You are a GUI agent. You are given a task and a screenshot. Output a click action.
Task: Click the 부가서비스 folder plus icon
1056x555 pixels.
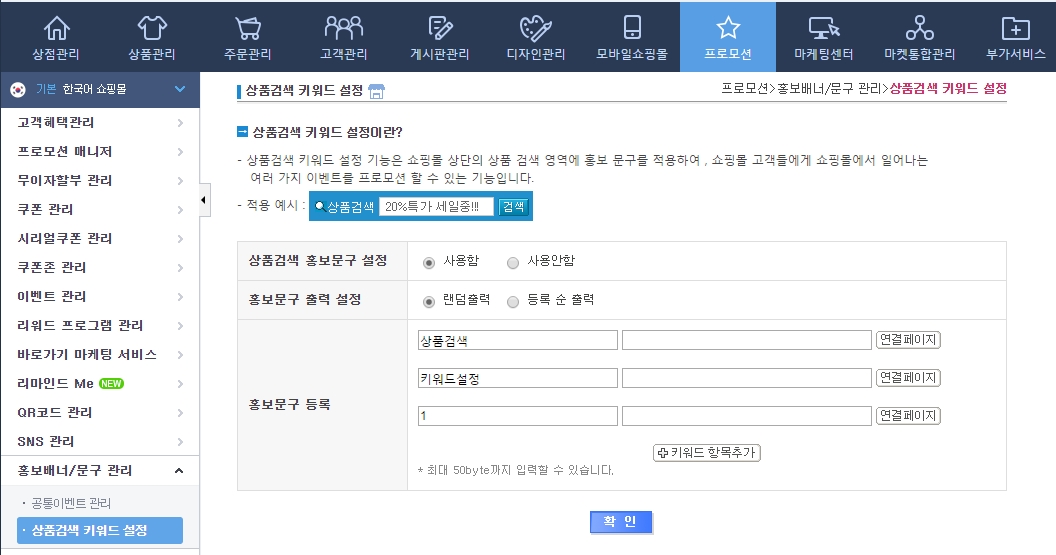[1015, 29]
